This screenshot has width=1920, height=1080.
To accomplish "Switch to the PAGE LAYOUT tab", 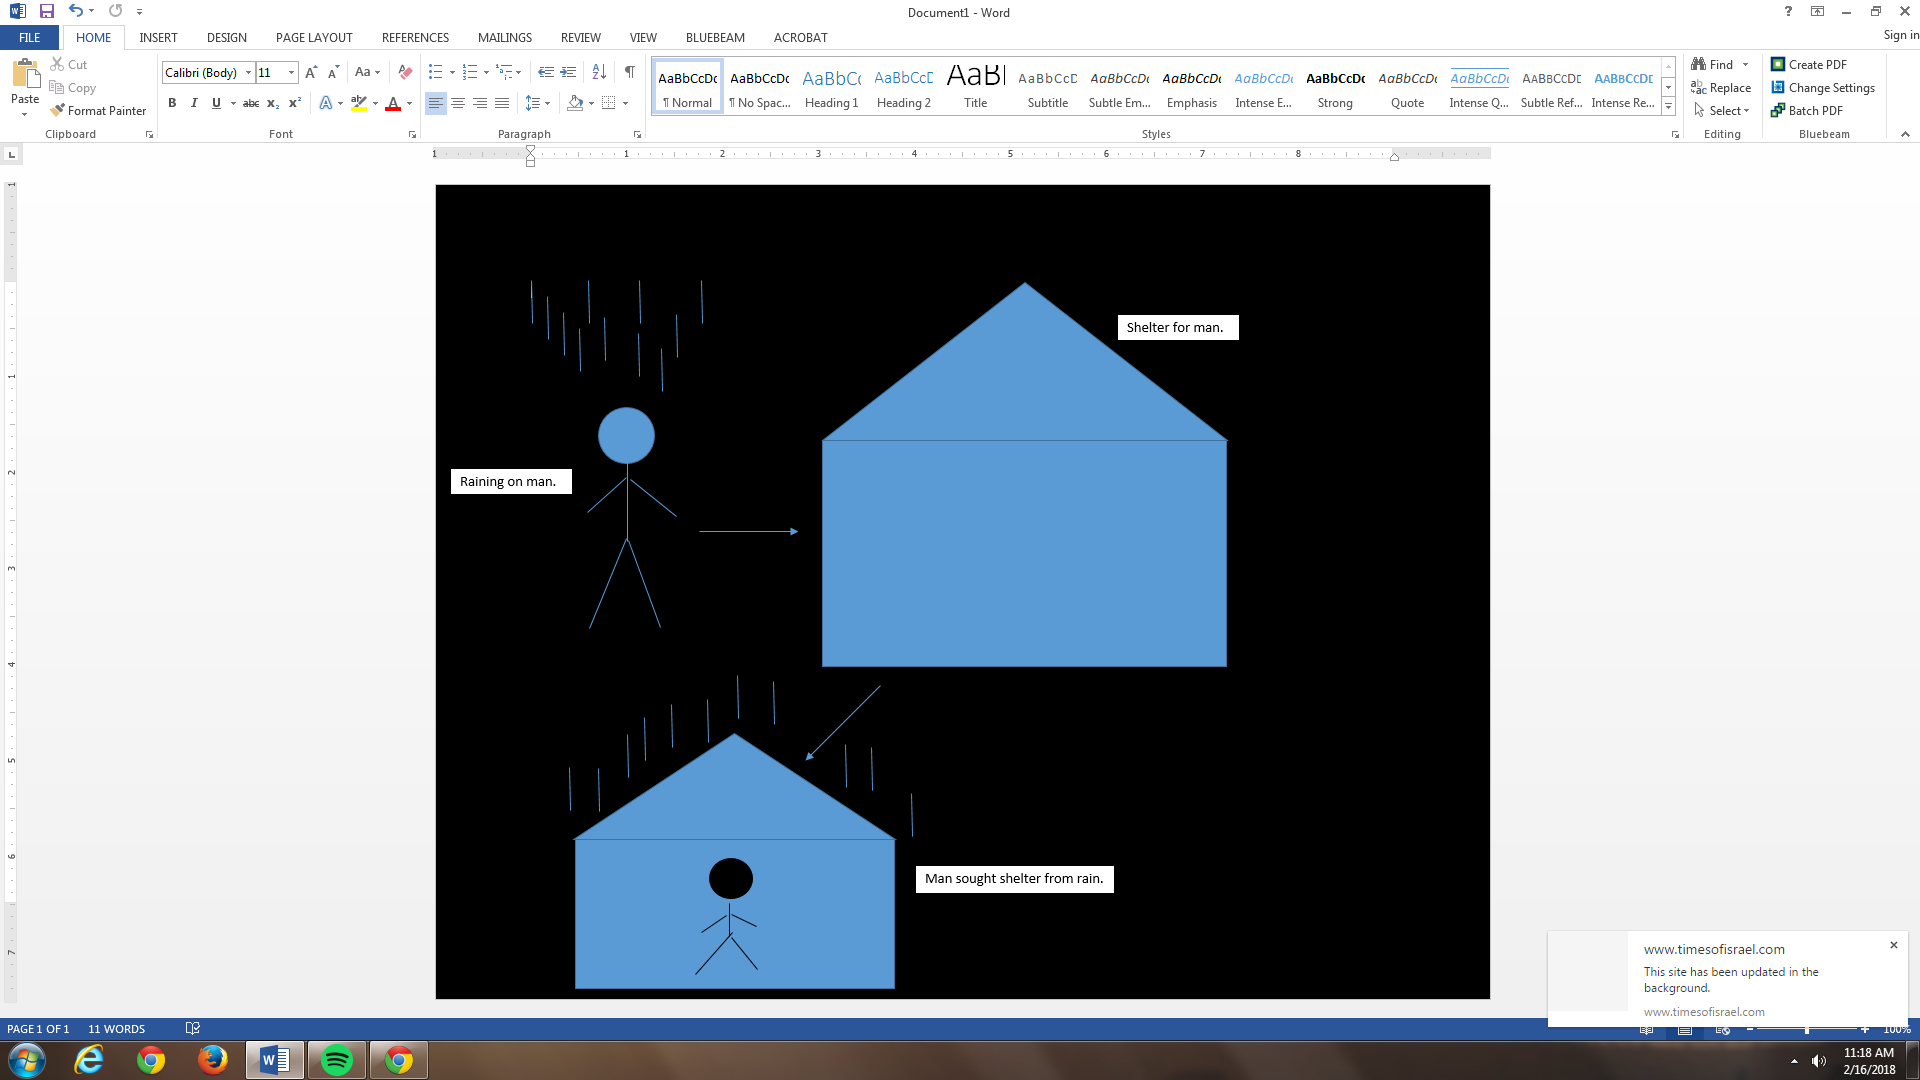I will (x=314, y=37).
